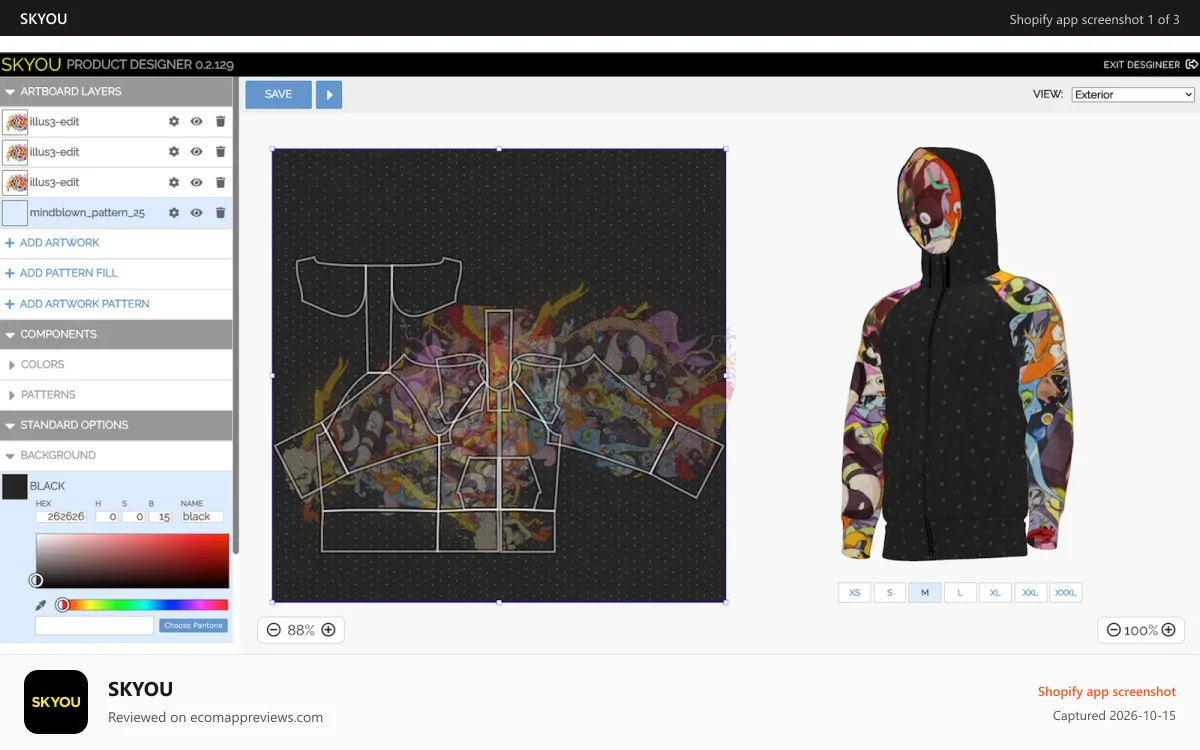Screen dimensions: 1200x750
Task: Zoom in the artboard with plus icon
Action: 327,630
